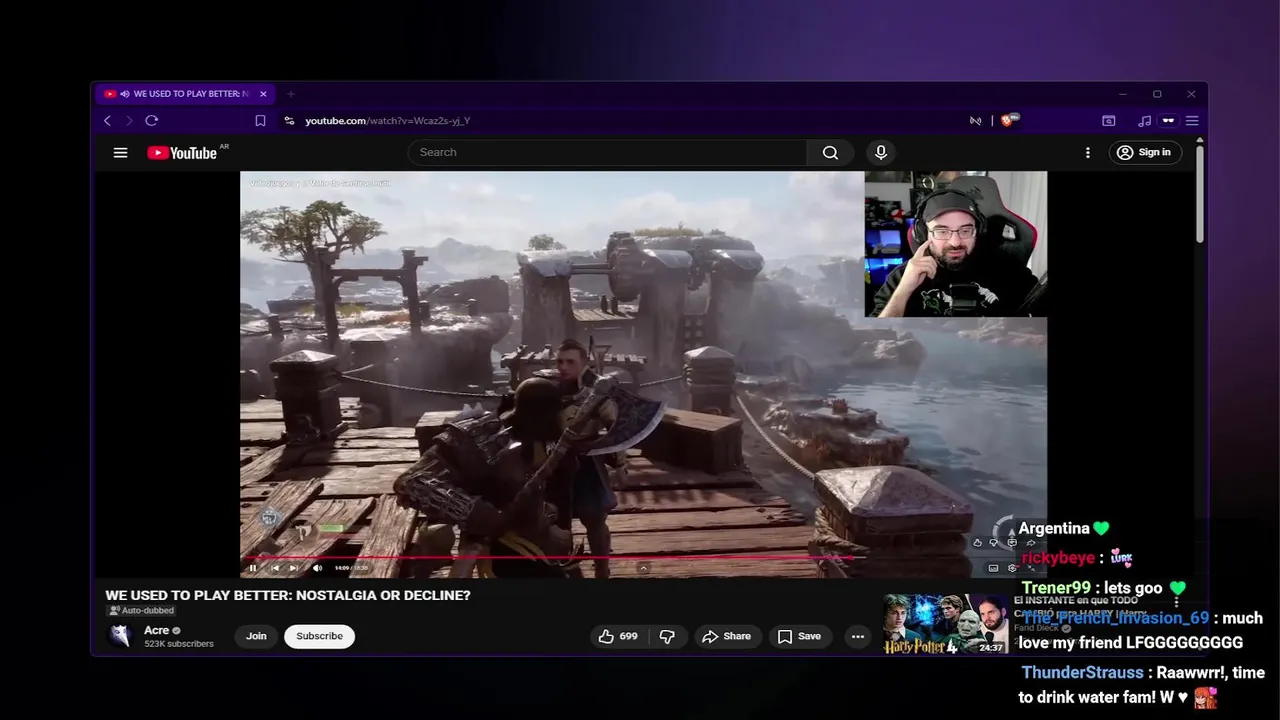The image size is (1280, 720).
Task: Click the in-video like overlay icon
Action: (x=978, y=543)
